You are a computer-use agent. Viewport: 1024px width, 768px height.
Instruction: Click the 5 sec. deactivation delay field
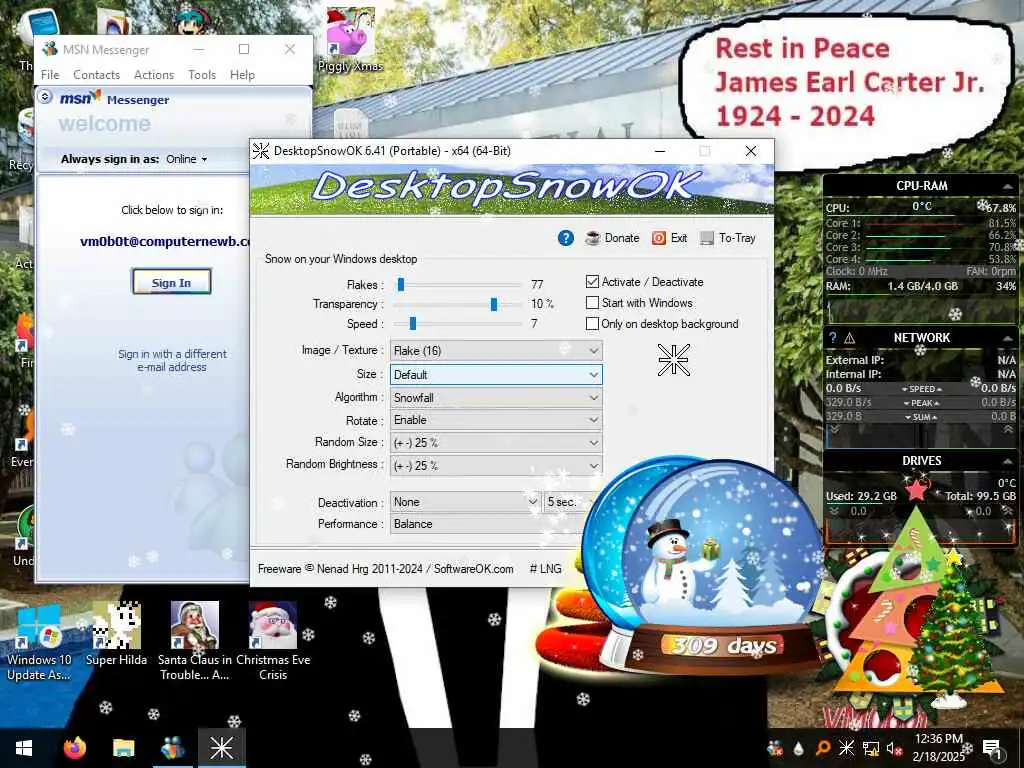[563, 502]
